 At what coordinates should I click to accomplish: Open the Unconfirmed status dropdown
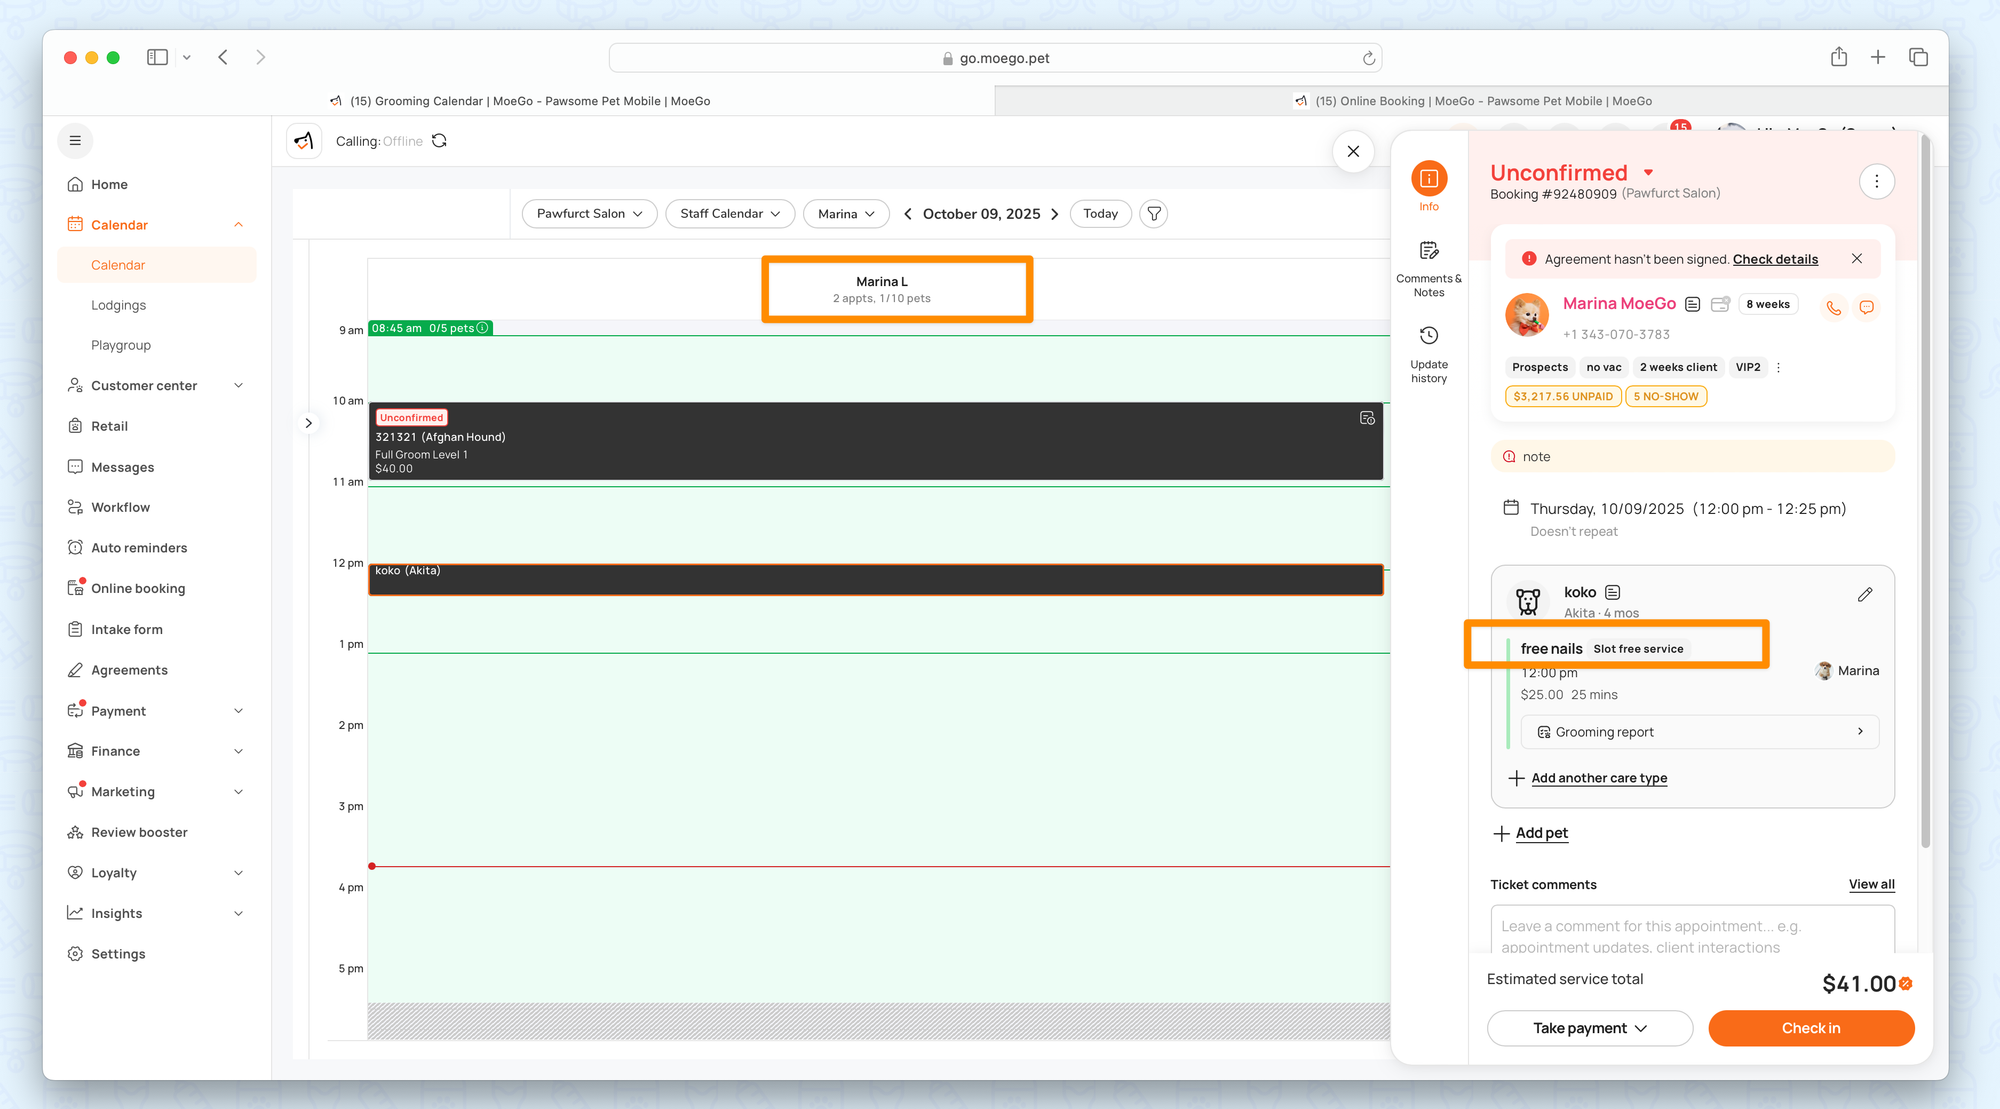click(x=1648, y=173)
